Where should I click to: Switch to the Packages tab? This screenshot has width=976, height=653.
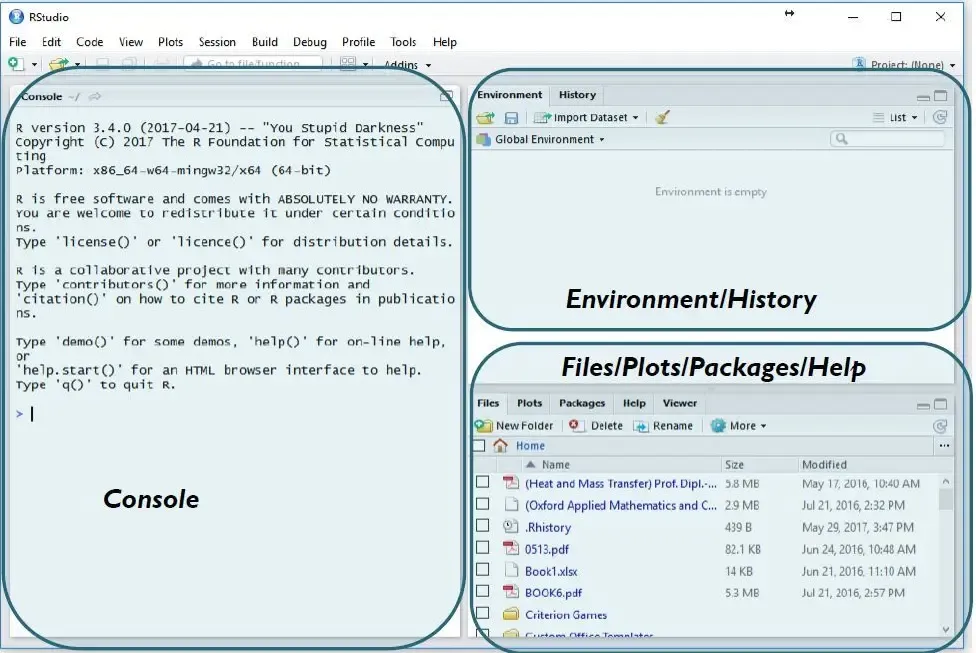582,403
